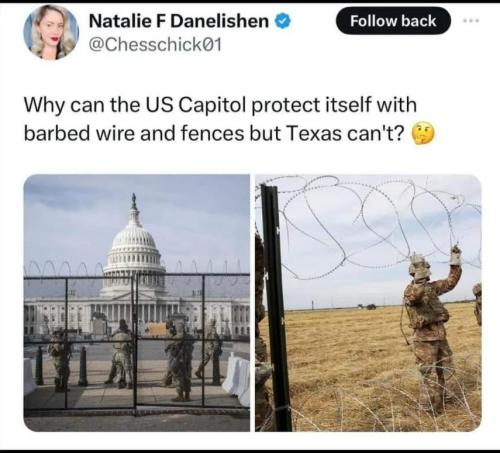Click the black fence post in right photo

[276, 307]
